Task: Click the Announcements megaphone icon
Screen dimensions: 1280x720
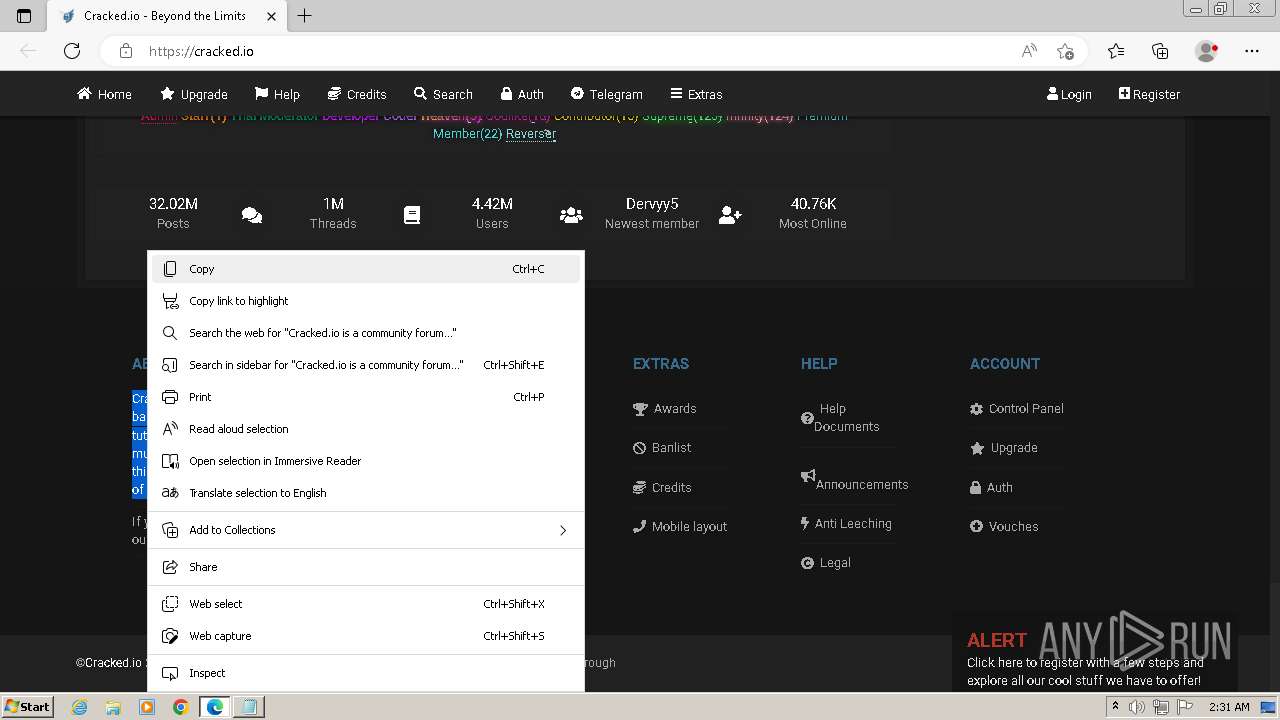Action: [808, 476]
